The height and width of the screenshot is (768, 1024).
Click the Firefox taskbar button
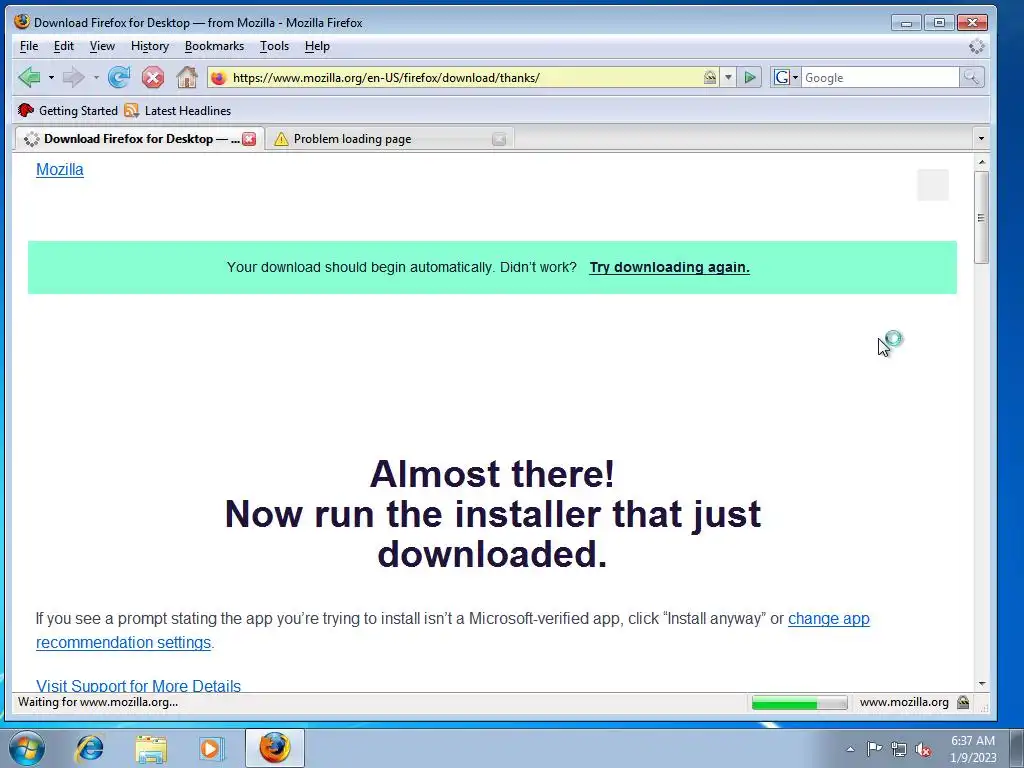click(274, 748)
